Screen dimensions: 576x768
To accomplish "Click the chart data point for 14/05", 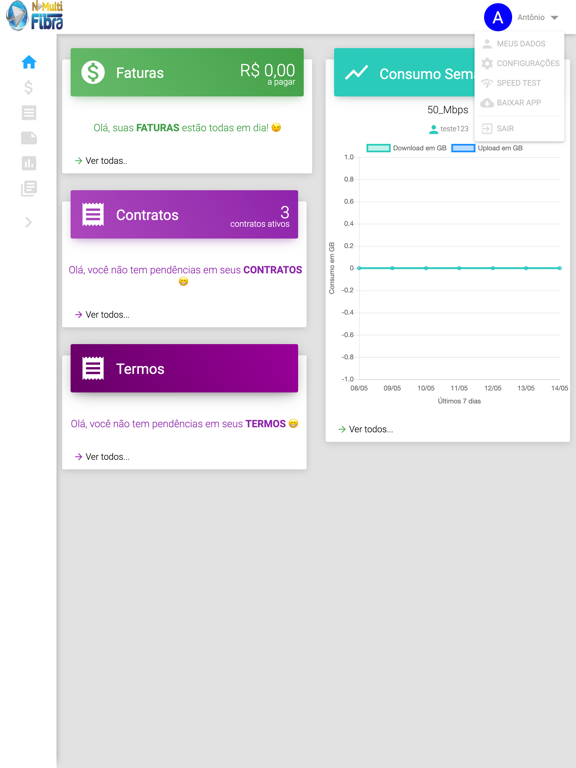I will (559, 268).
